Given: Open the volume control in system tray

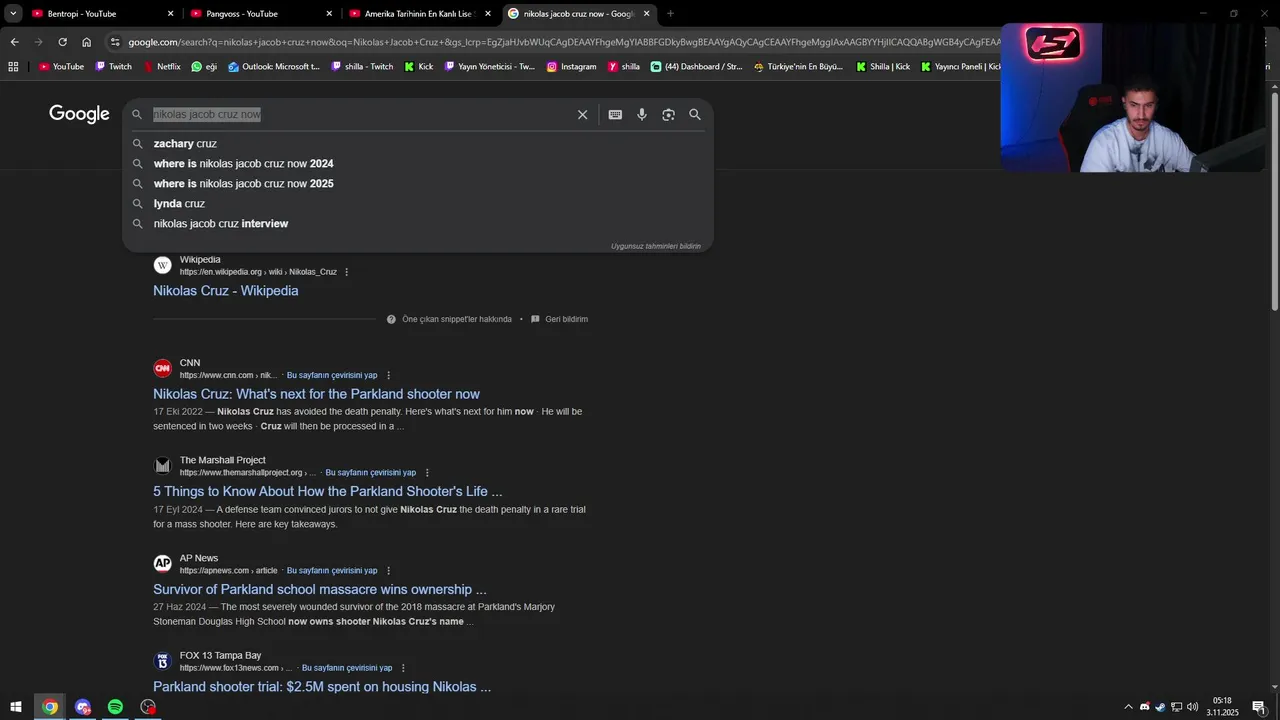Looking at the screenshot, I should pos(1192,707).
